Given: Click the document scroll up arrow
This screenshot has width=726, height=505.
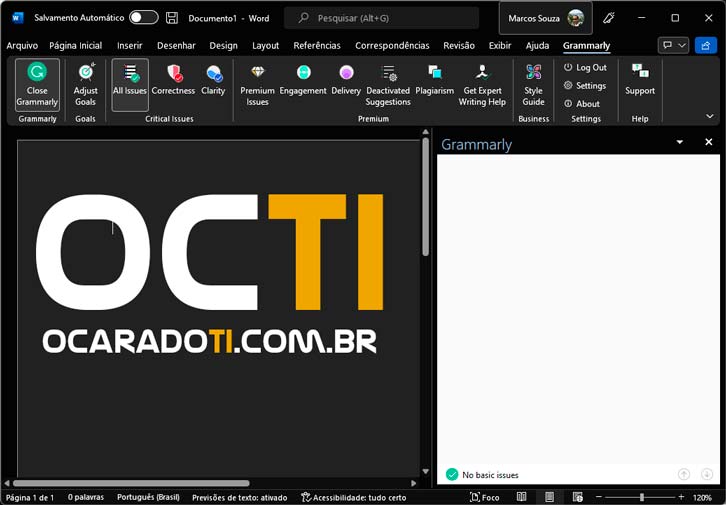Looking at the screenshot, I should tap(426, 132).
